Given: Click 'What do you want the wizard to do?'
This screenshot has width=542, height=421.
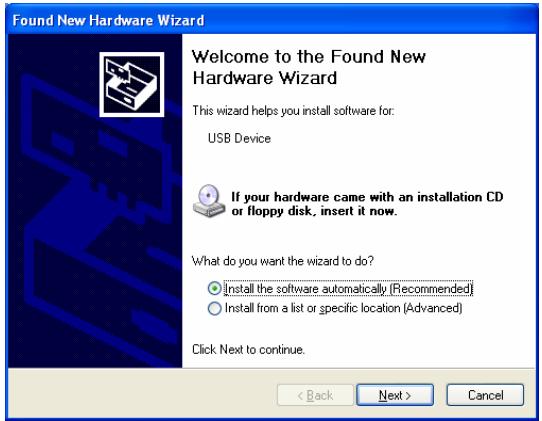Looking at the screenshot, I should (283, 261).
